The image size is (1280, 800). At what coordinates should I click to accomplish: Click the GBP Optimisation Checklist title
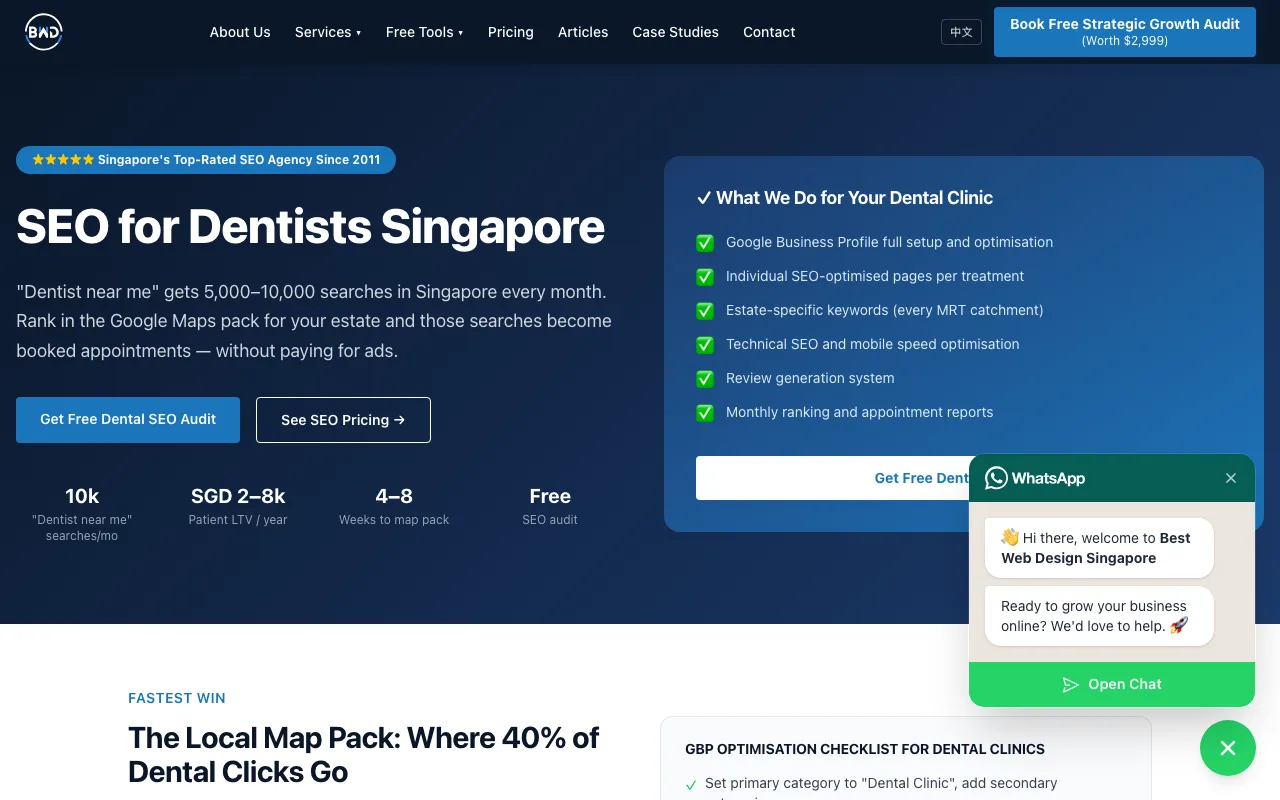865,749
